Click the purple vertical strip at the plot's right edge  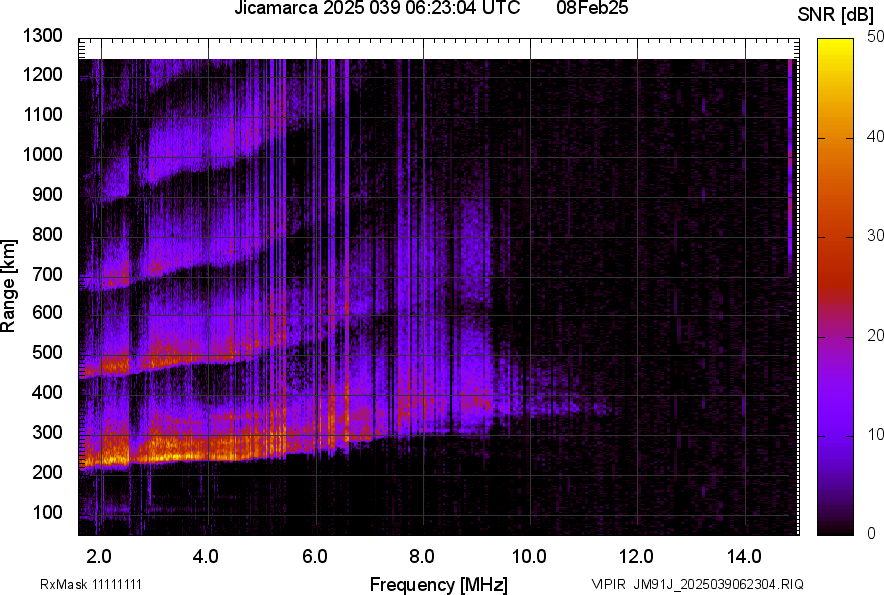[x=790, y=160]
